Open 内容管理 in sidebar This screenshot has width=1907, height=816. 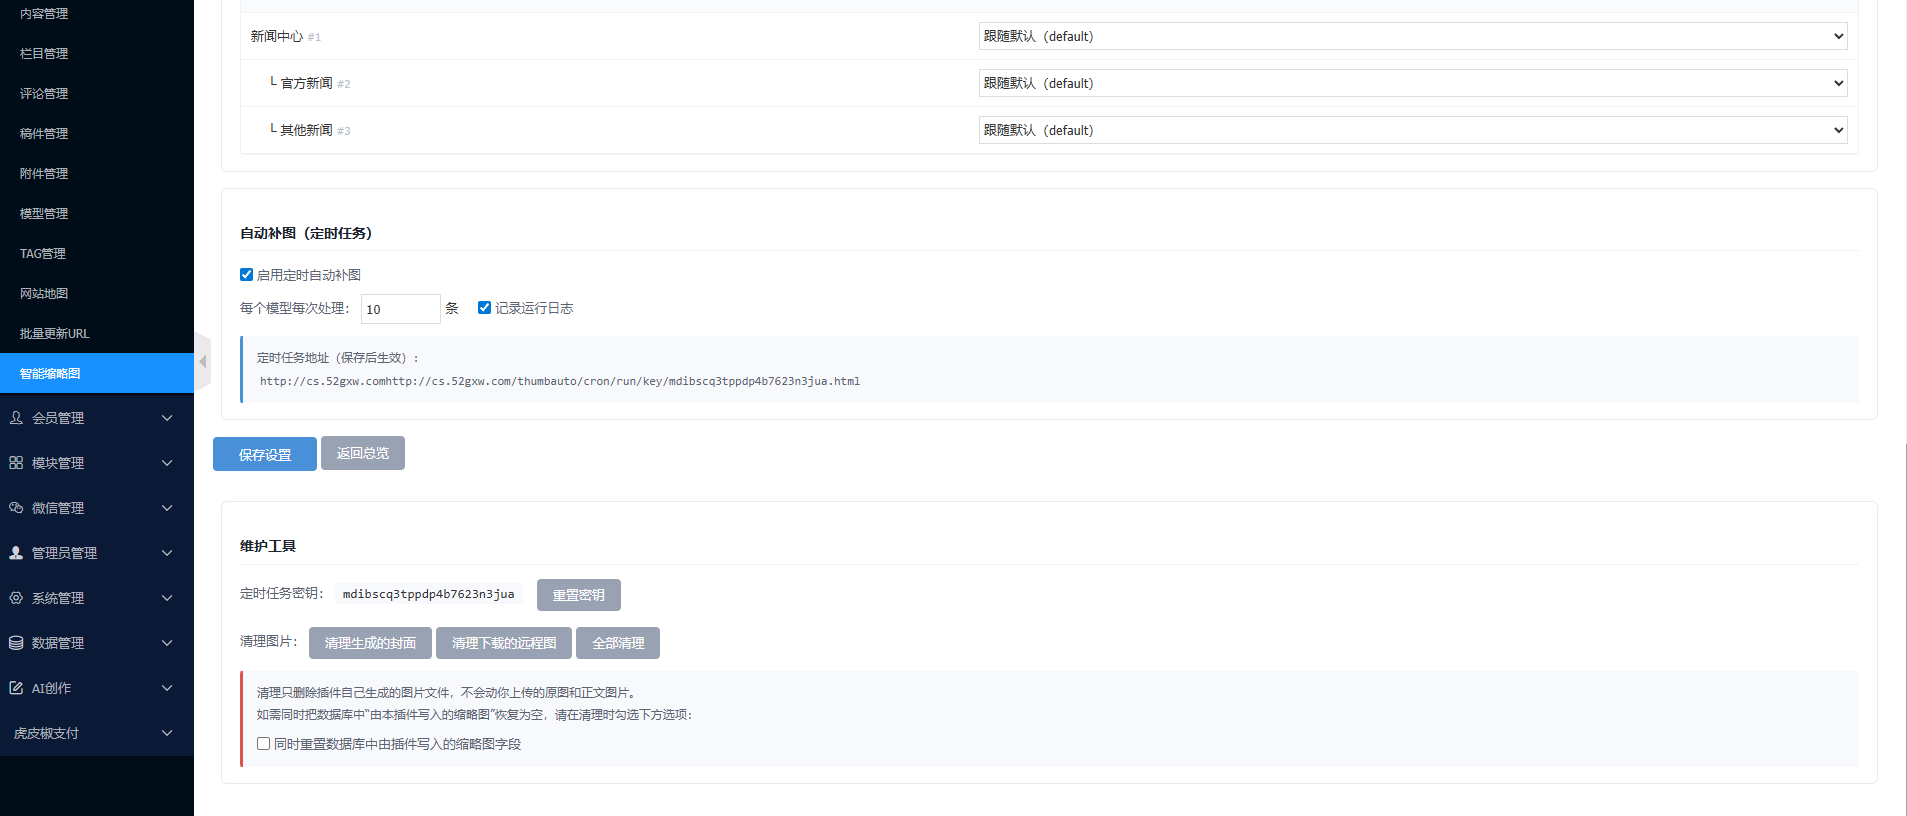[x=97, y=14]
